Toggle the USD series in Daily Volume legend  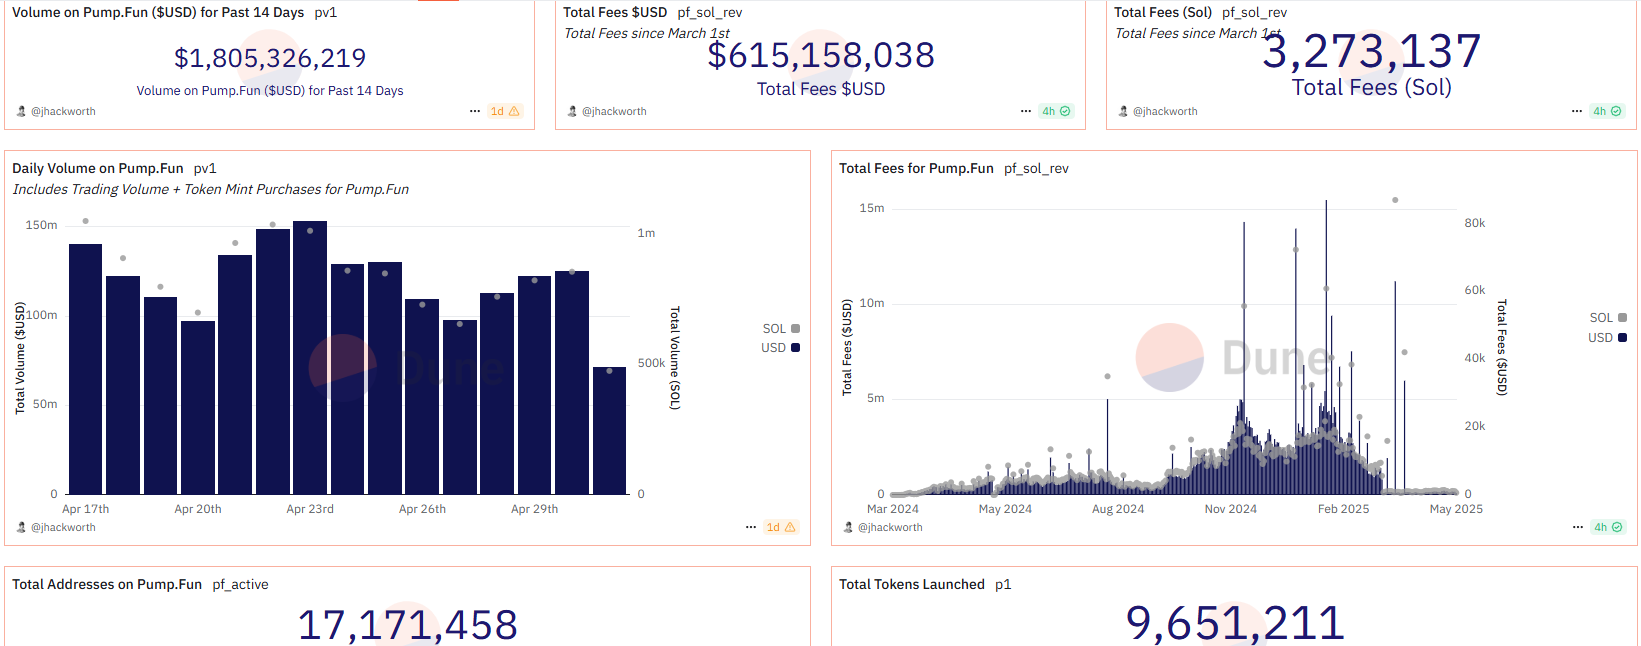tap(780, 347)
